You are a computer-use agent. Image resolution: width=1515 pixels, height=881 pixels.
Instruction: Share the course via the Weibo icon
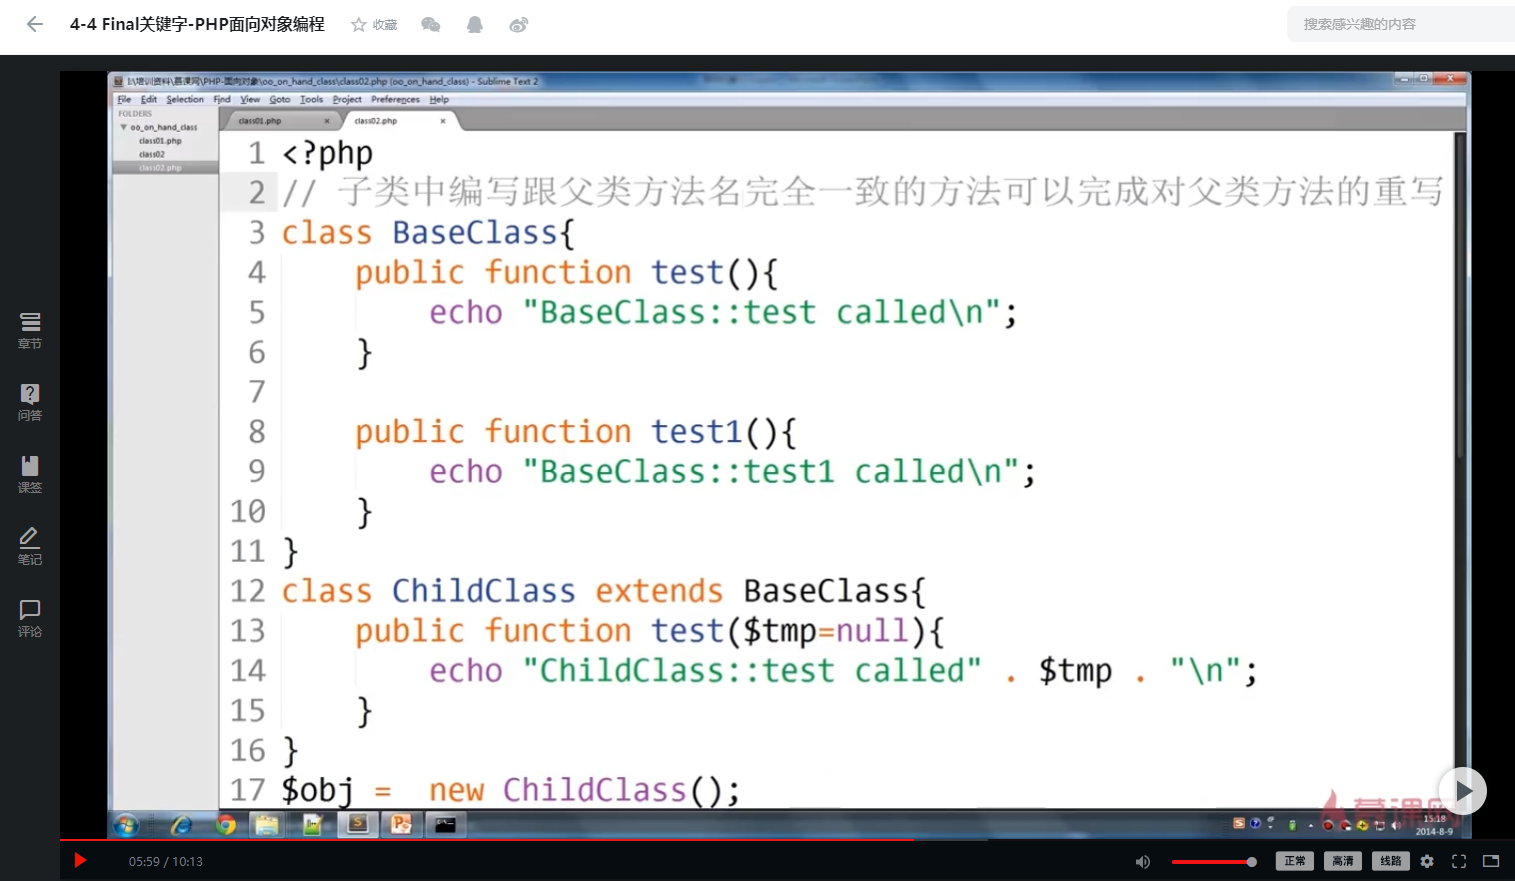[518, 24]
